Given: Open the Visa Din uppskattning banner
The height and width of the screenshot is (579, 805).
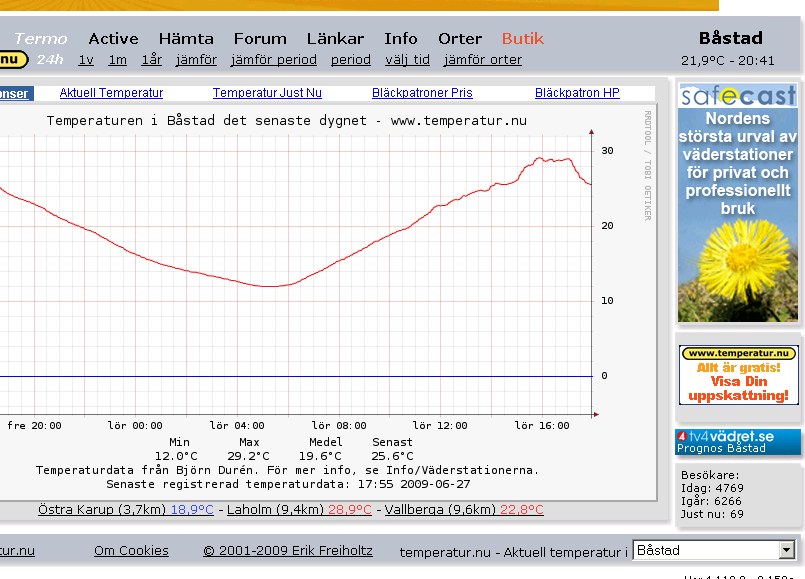Looking at the screenshot, I should click(738, 375).
